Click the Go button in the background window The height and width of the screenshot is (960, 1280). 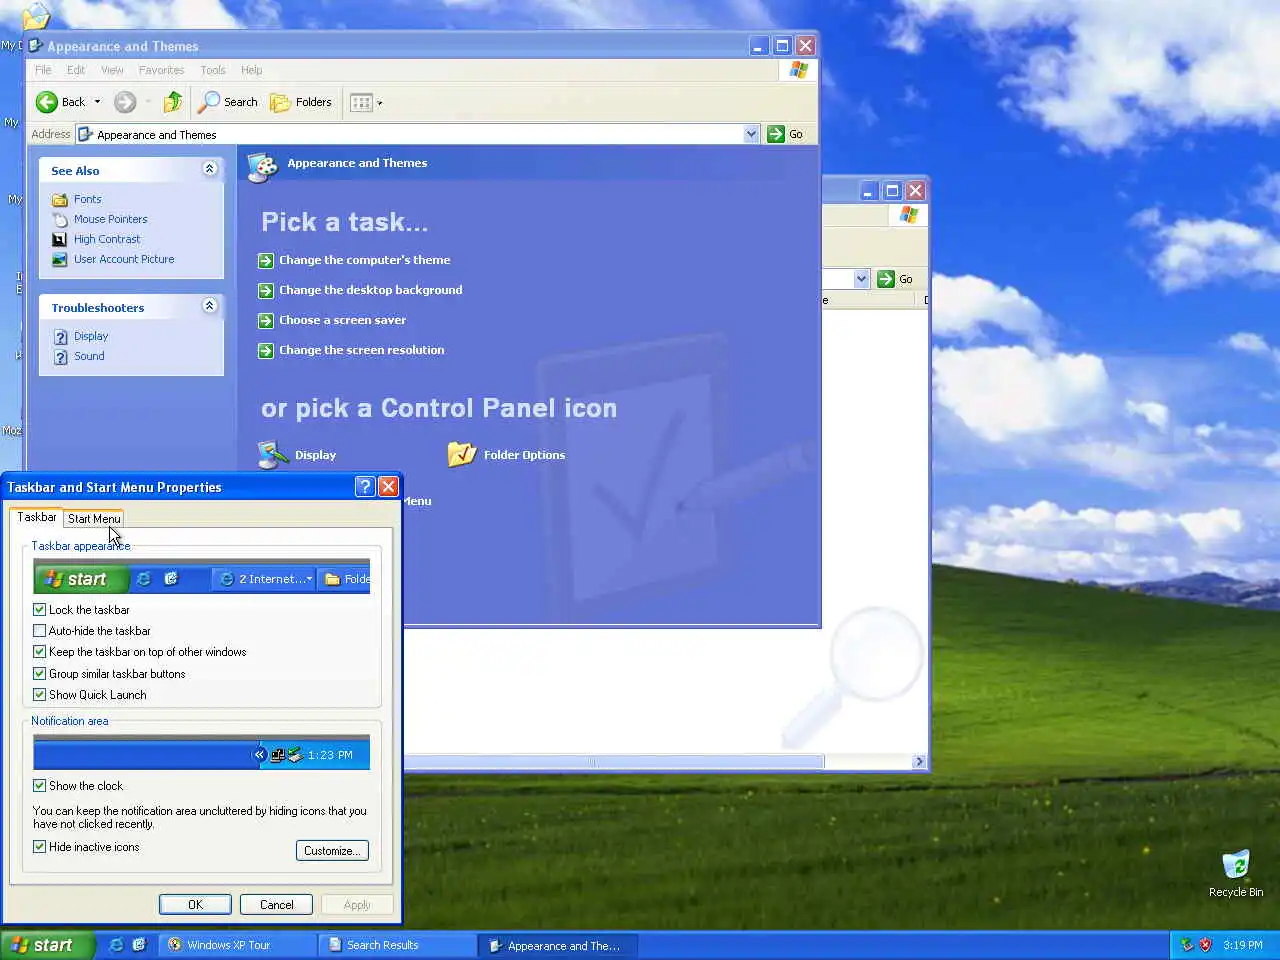point(895,279)
